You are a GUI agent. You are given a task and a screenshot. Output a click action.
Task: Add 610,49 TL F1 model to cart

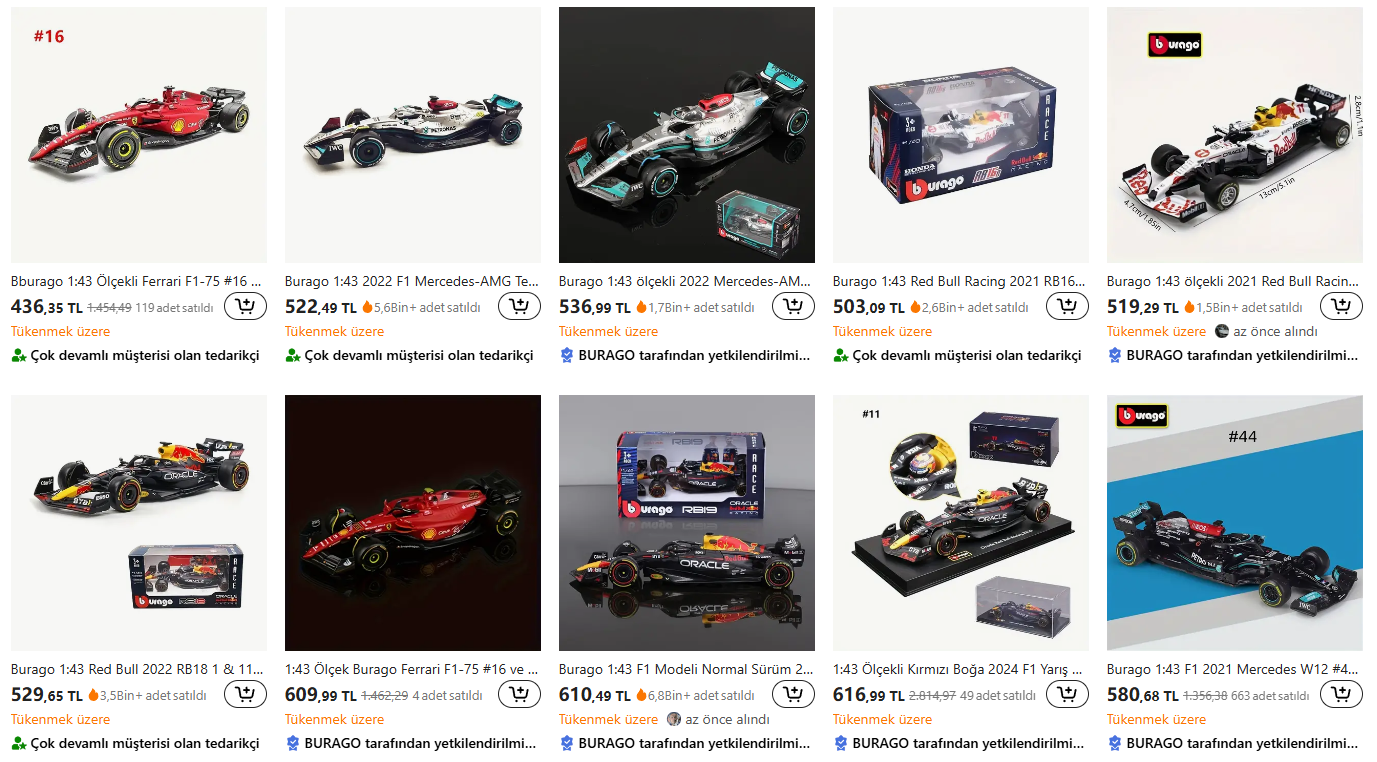[x=793, y=694]
